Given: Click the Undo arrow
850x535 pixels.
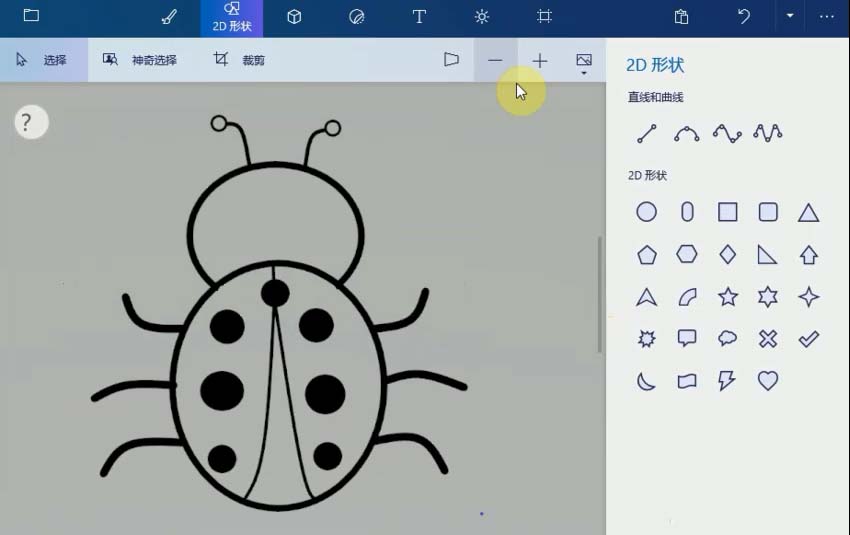Looking at the screenshot, I should click(x=744, y=16).
